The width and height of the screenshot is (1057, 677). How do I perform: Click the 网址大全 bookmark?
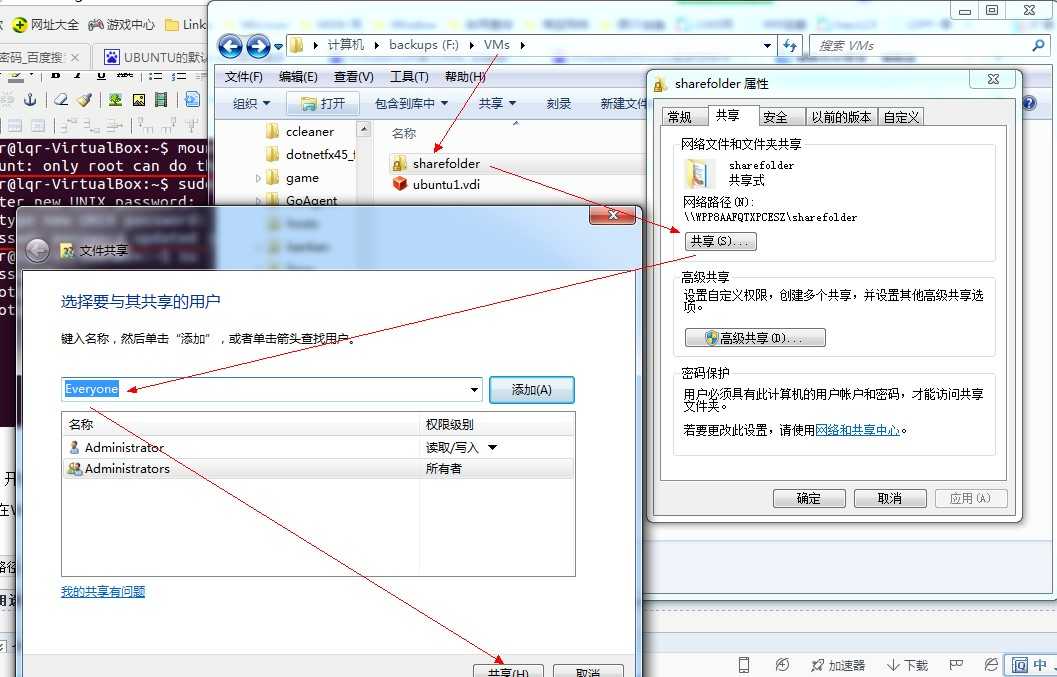(x=47, y=25)
